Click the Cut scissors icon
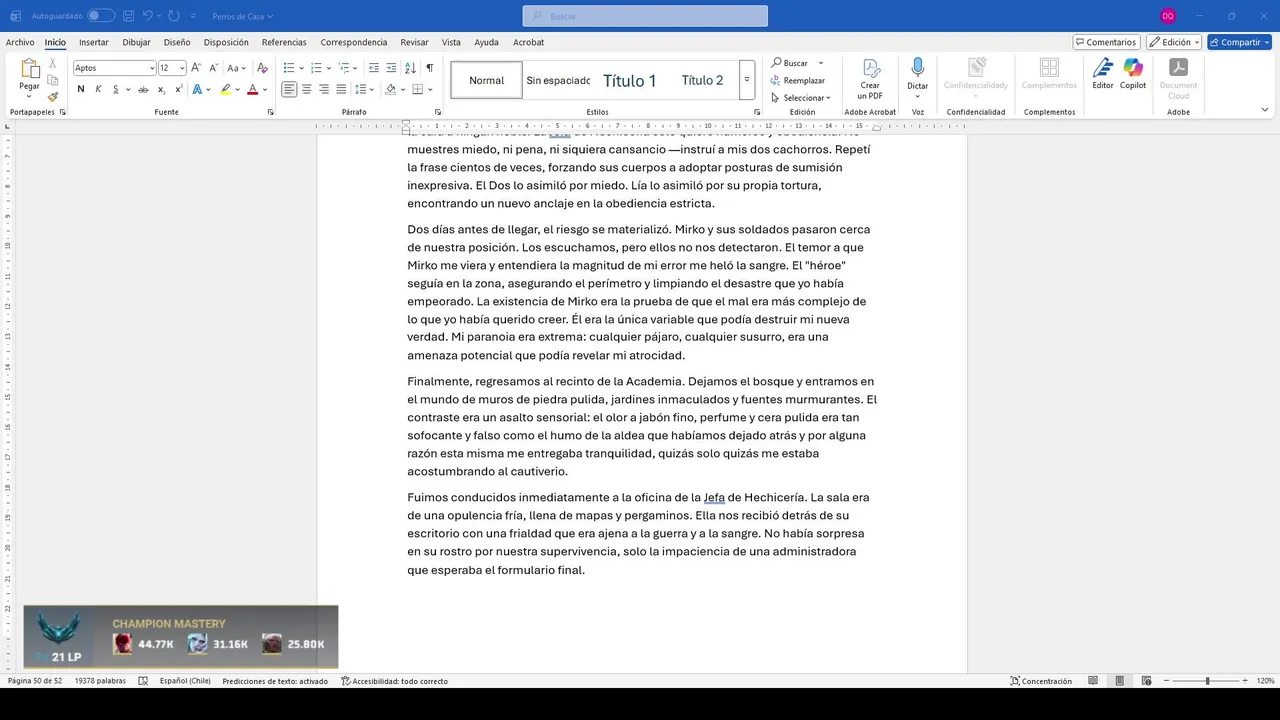1280x720 pixels. pyautogui.click(x=53, y=64)
